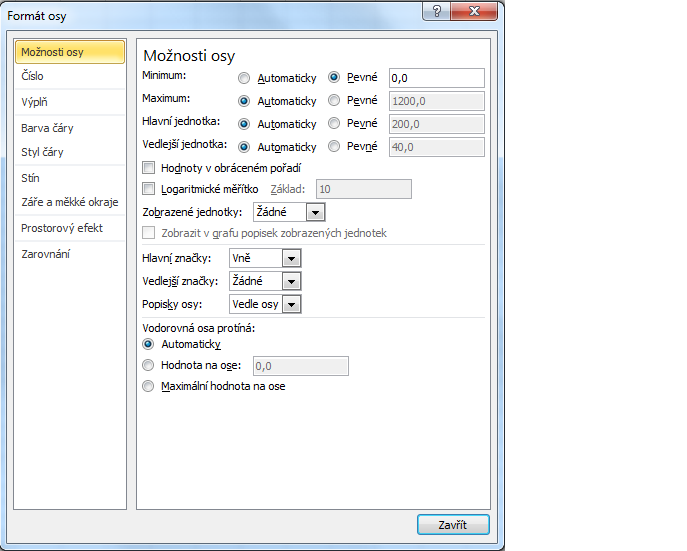This screenshot has height=551, width=687.
Task: Select Pevné for Hlavní jednotka
Action: (x=335, y=124)
